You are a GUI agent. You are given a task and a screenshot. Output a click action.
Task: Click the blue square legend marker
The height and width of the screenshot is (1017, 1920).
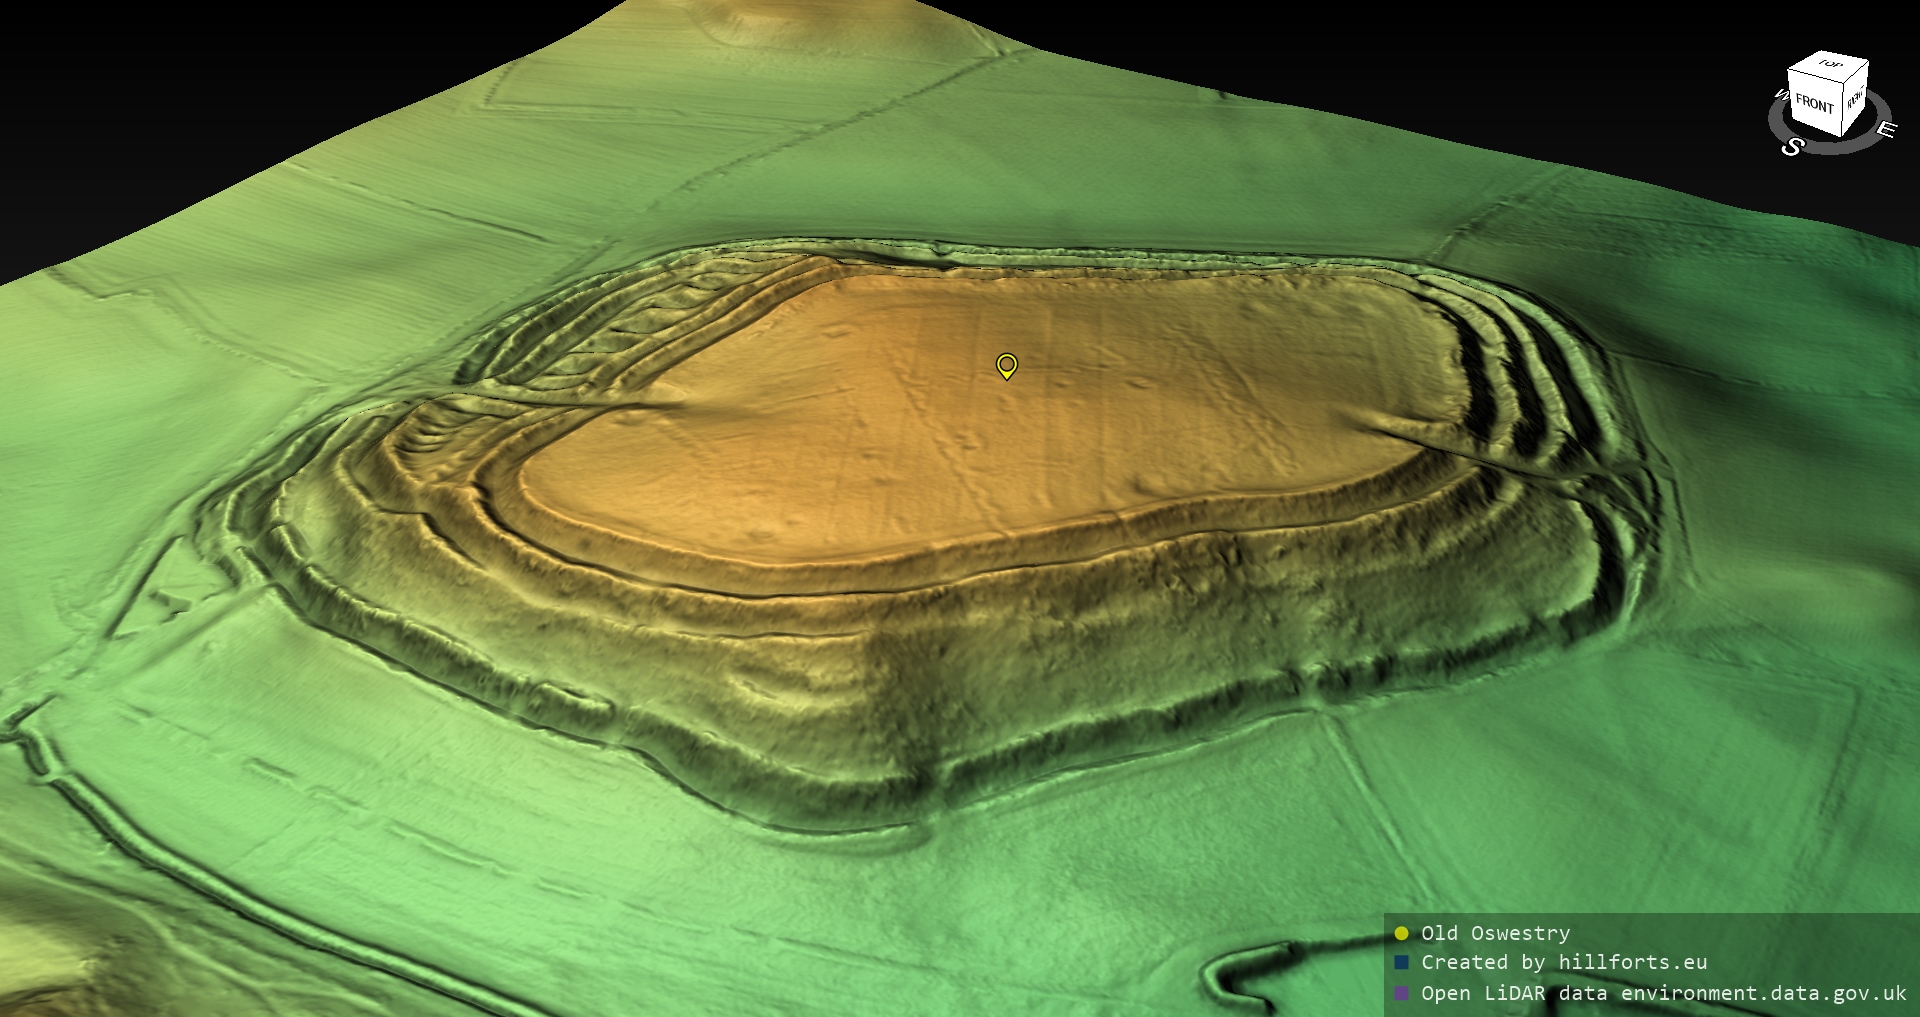click(x=1401, y=962)
